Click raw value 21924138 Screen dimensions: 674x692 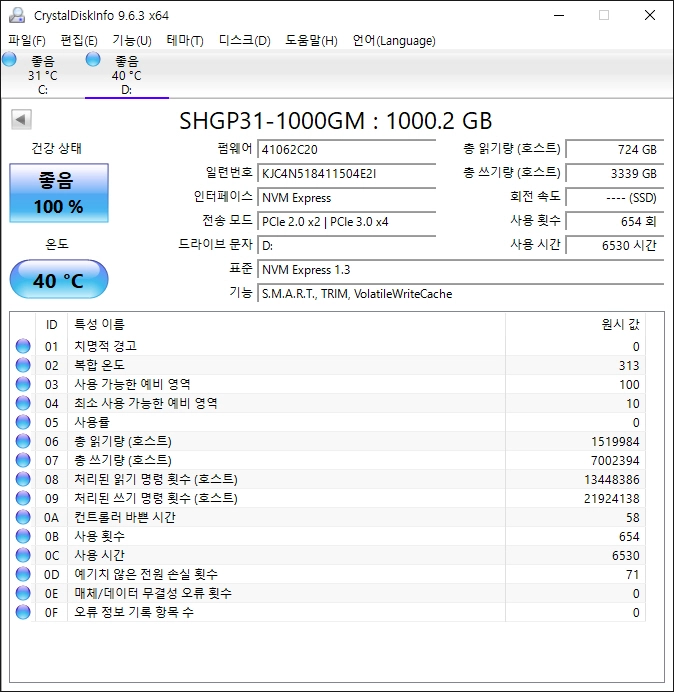pos(612,499)
